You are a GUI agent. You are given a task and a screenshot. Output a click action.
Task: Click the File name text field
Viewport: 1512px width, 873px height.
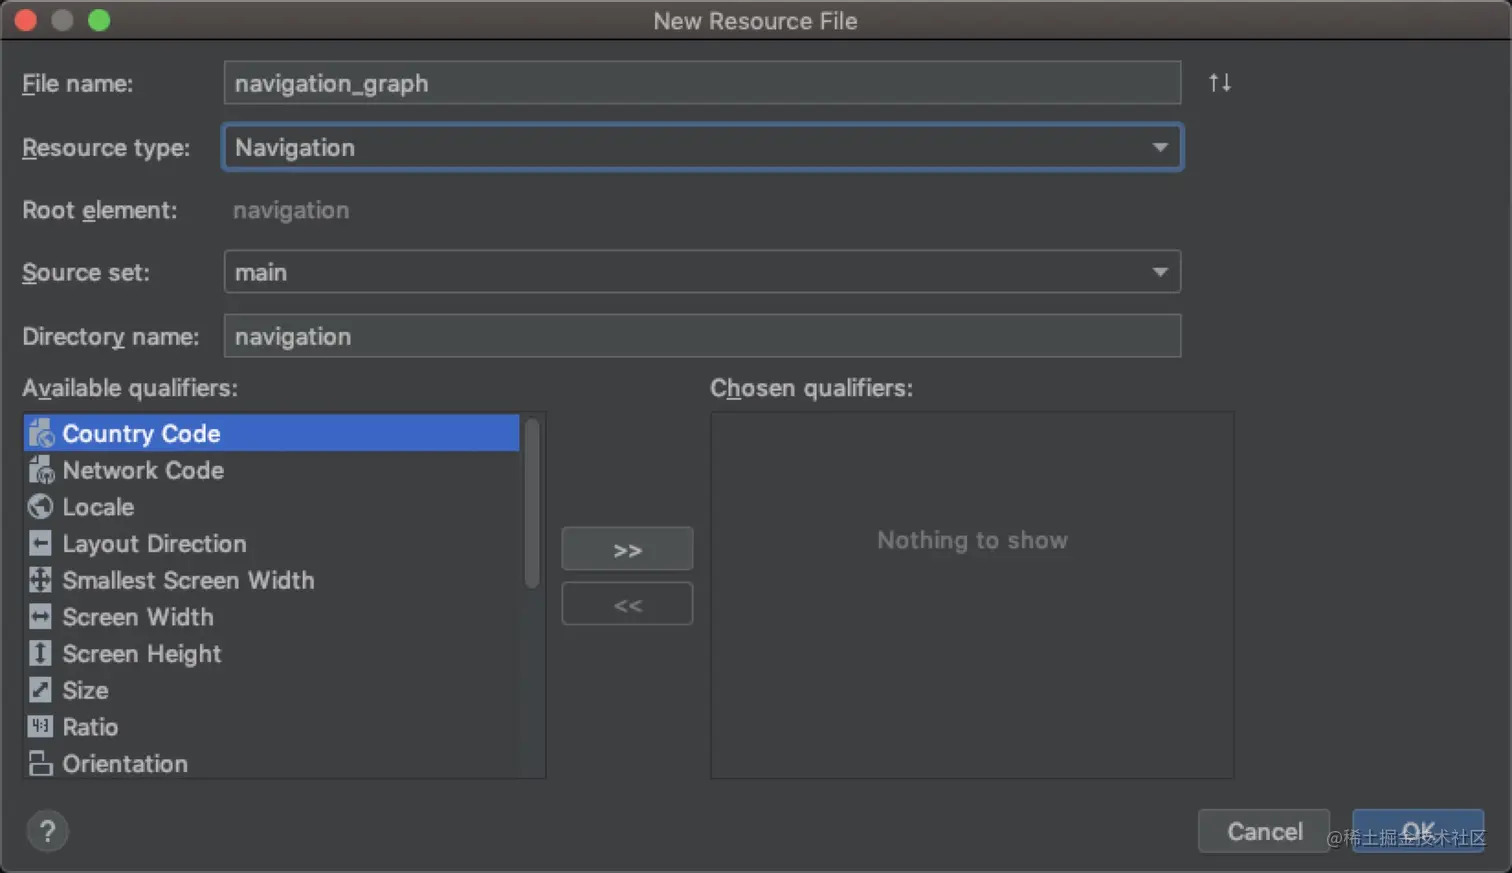point(702,83)
